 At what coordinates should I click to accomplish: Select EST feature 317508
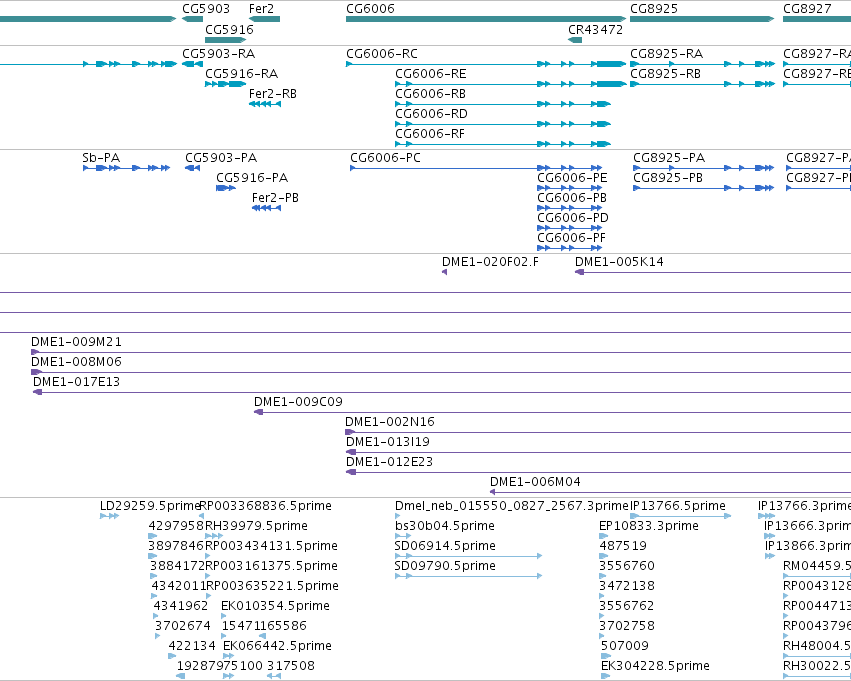click(274, 677)
